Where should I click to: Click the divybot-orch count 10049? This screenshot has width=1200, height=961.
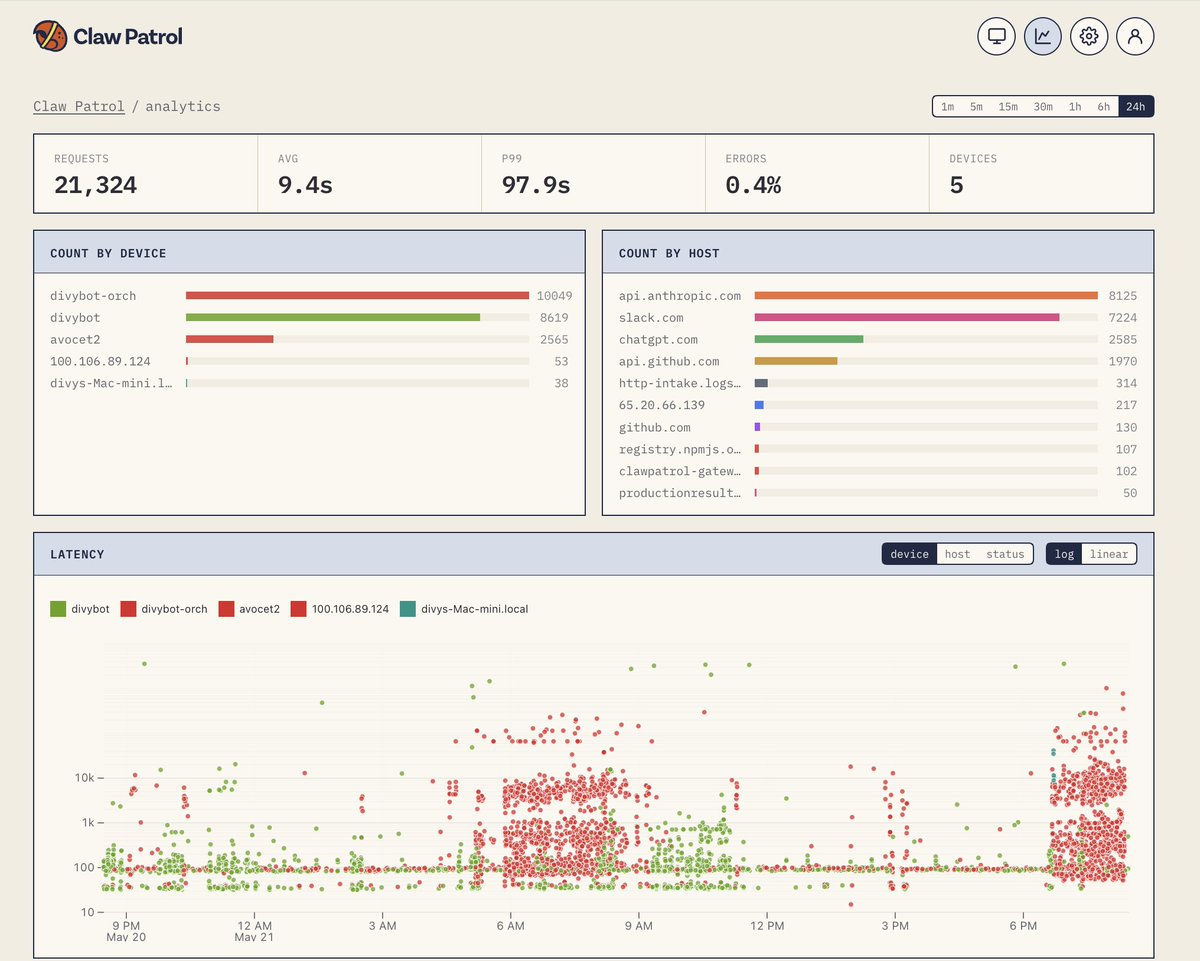click(553, 296)
